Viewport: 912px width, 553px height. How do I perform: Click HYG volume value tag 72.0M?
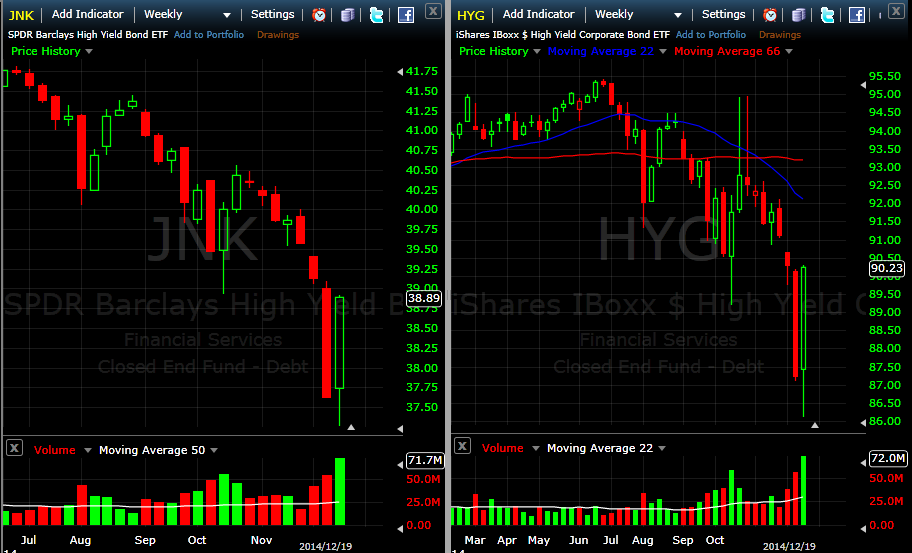pyautogui.click(x=888, y=458)
